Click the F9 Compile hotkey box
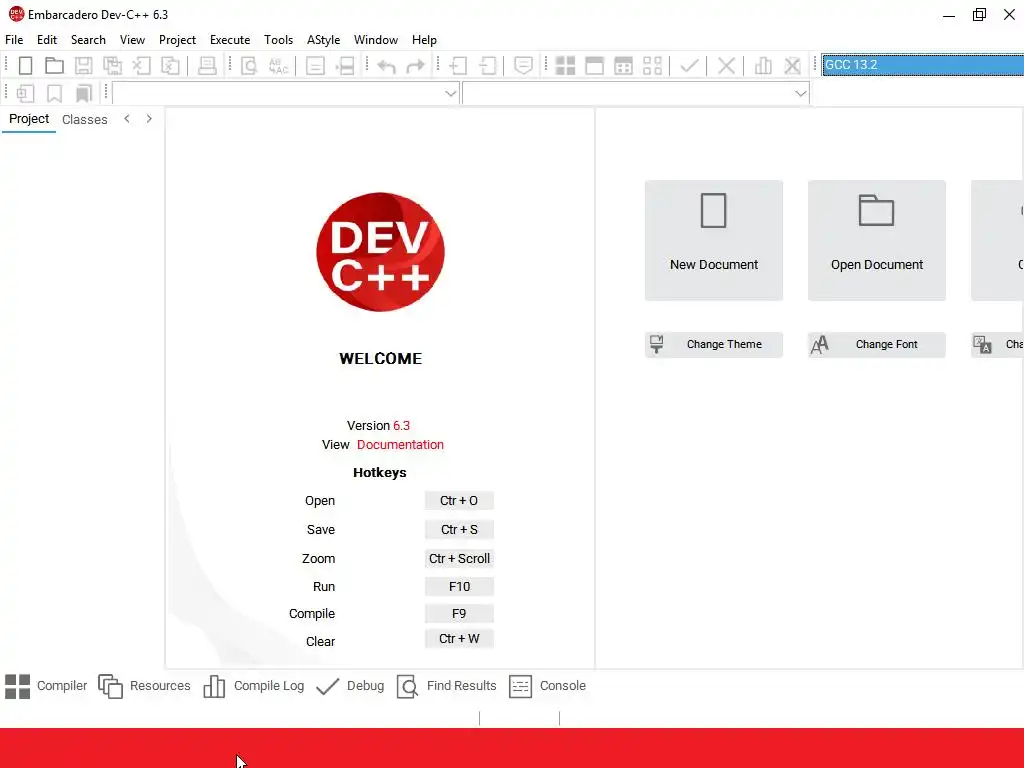Viewport: 1024px width, 768px height. pyautogui.click(x=459, y=614)
